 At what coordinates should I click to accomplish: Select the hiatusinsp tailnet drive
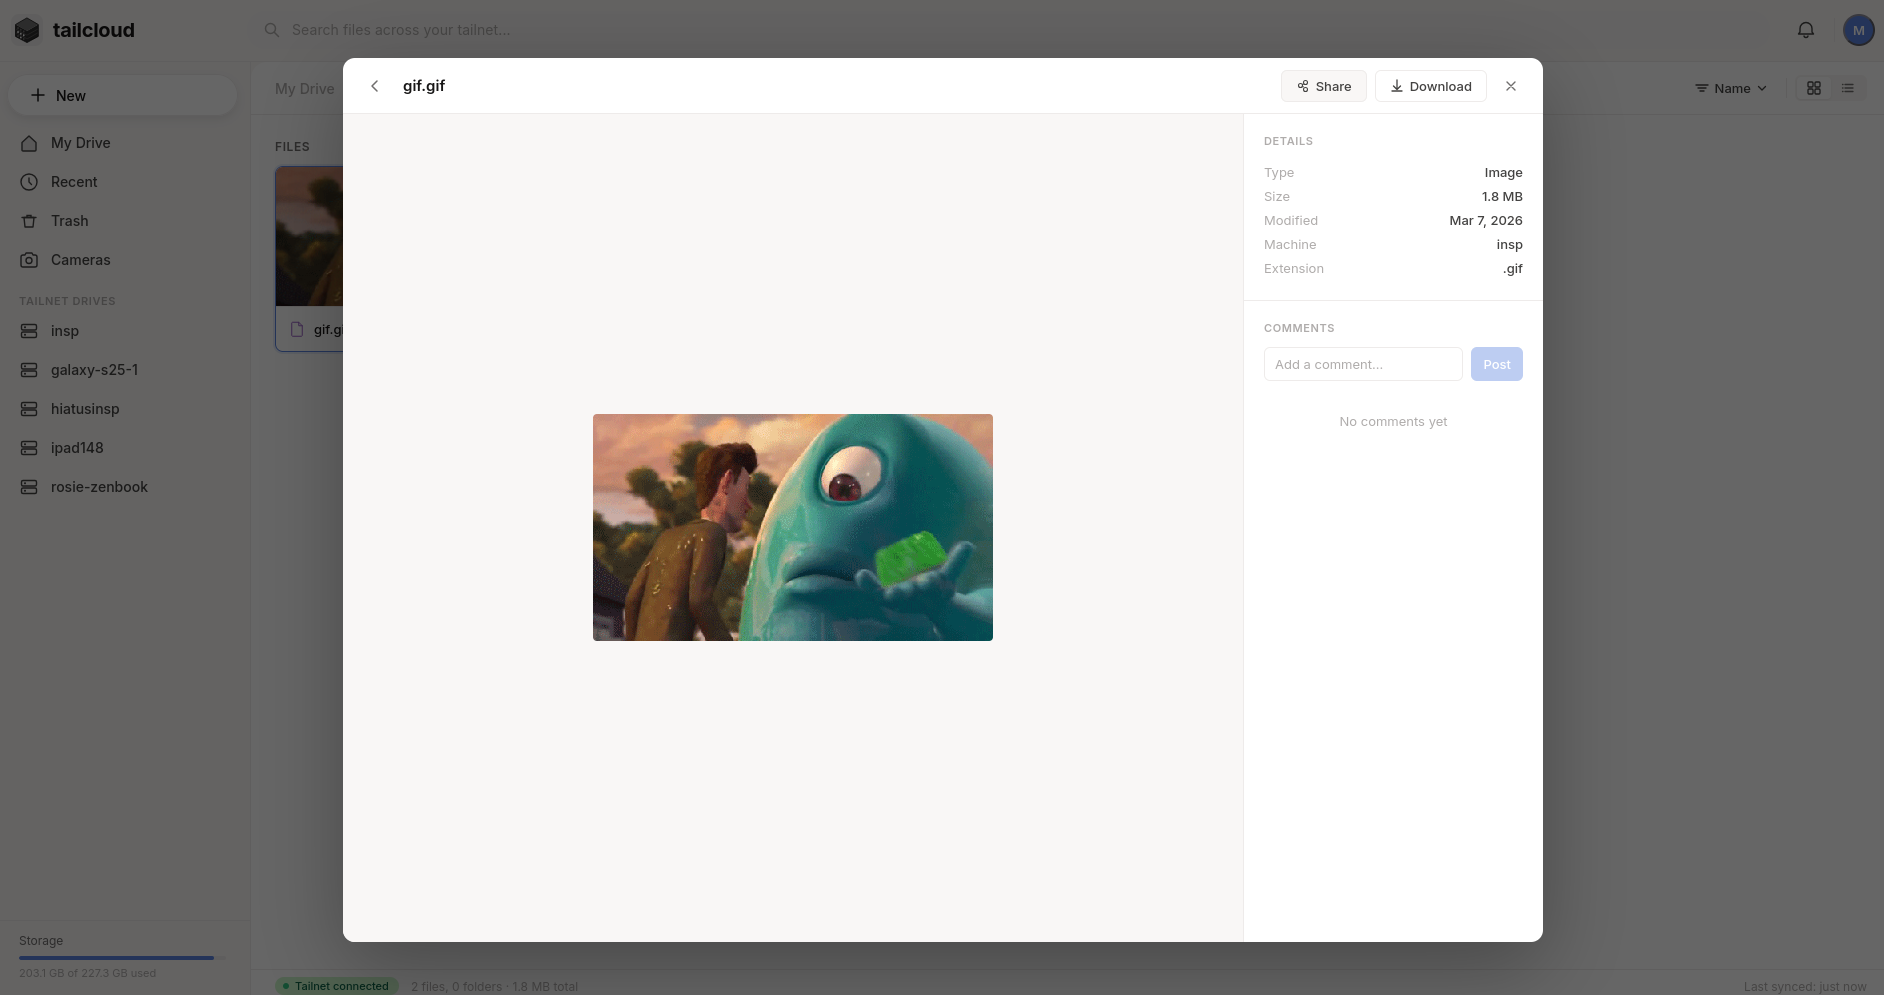tap(125, 409)
